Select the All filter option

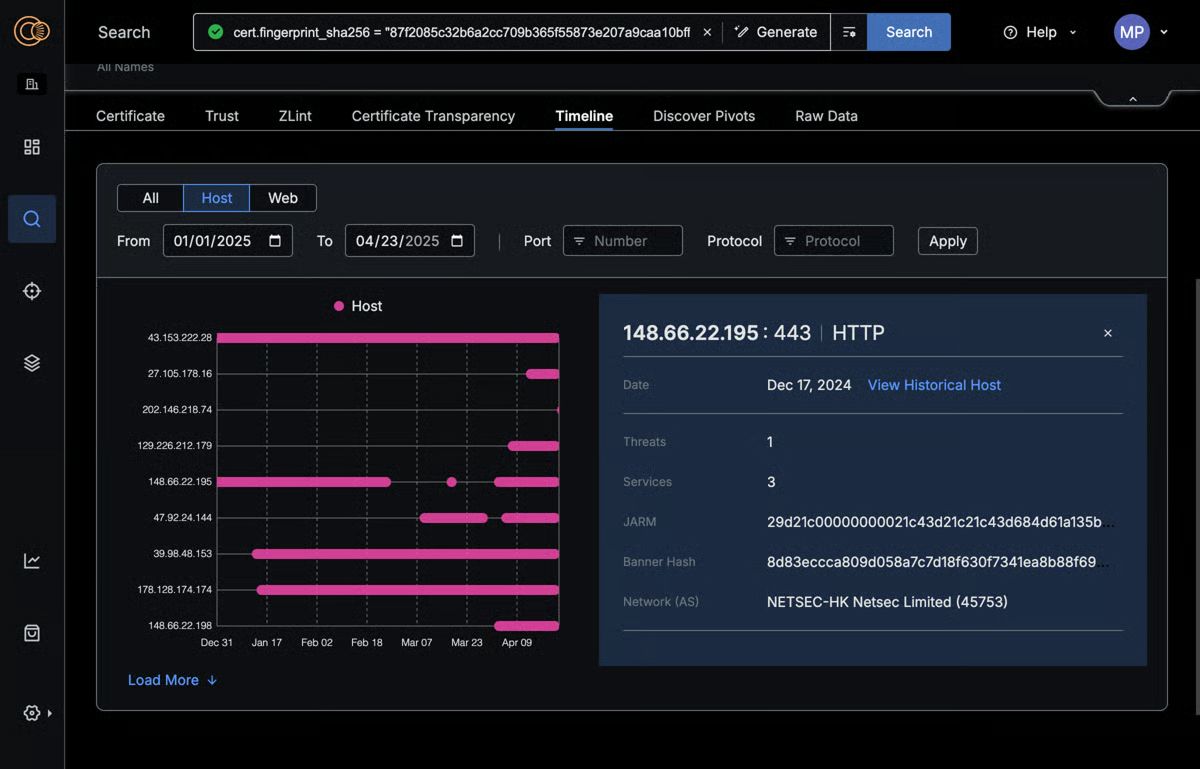150,198
